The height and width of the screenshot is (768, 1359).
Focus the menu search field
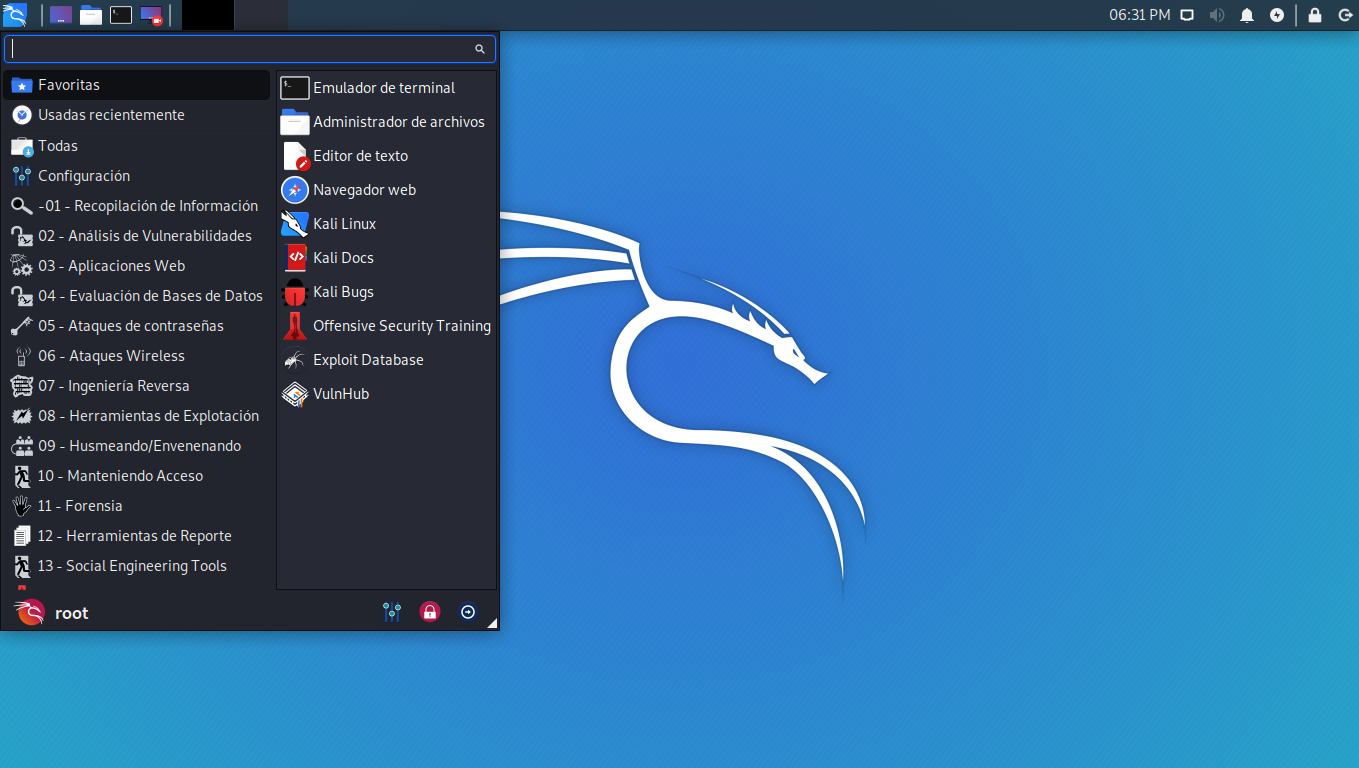(250, 49)
